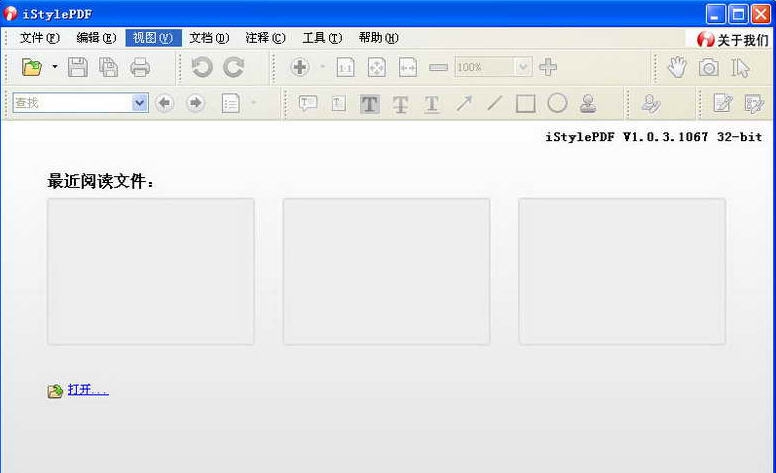Select the stamp tool
The height and width of the screenshot is (473, 776).
(x=588, y=104)
